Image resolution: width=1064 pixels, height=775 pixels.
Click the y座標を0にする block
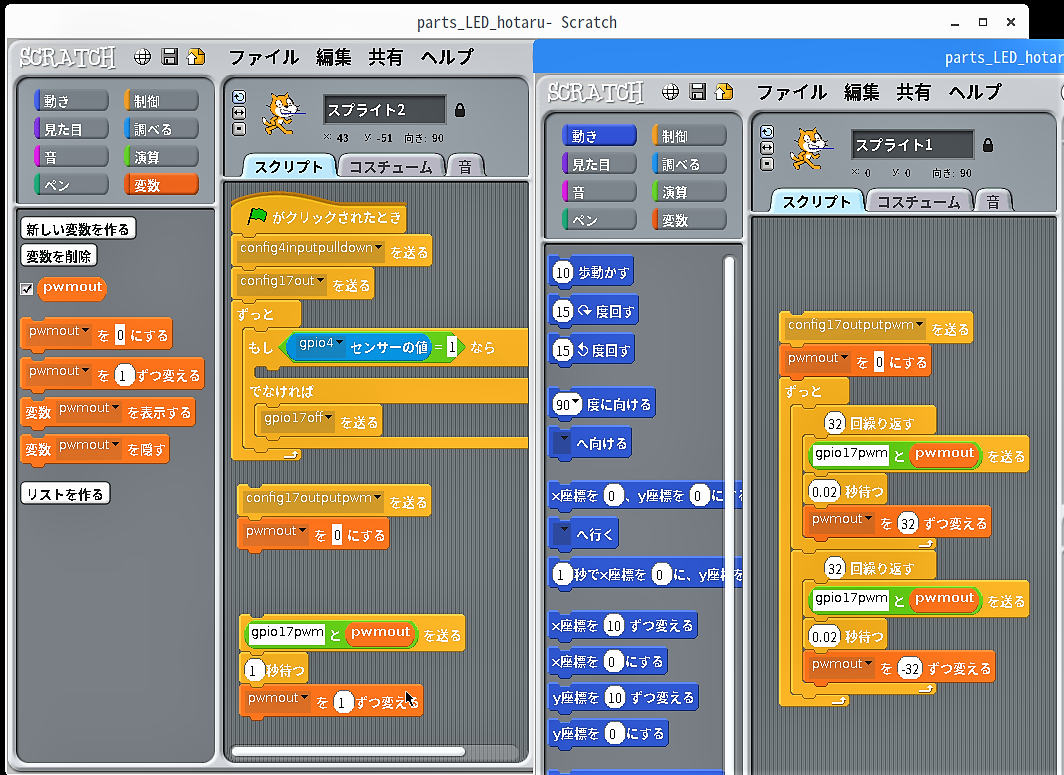pyautogui.click(x=609, y=734)
